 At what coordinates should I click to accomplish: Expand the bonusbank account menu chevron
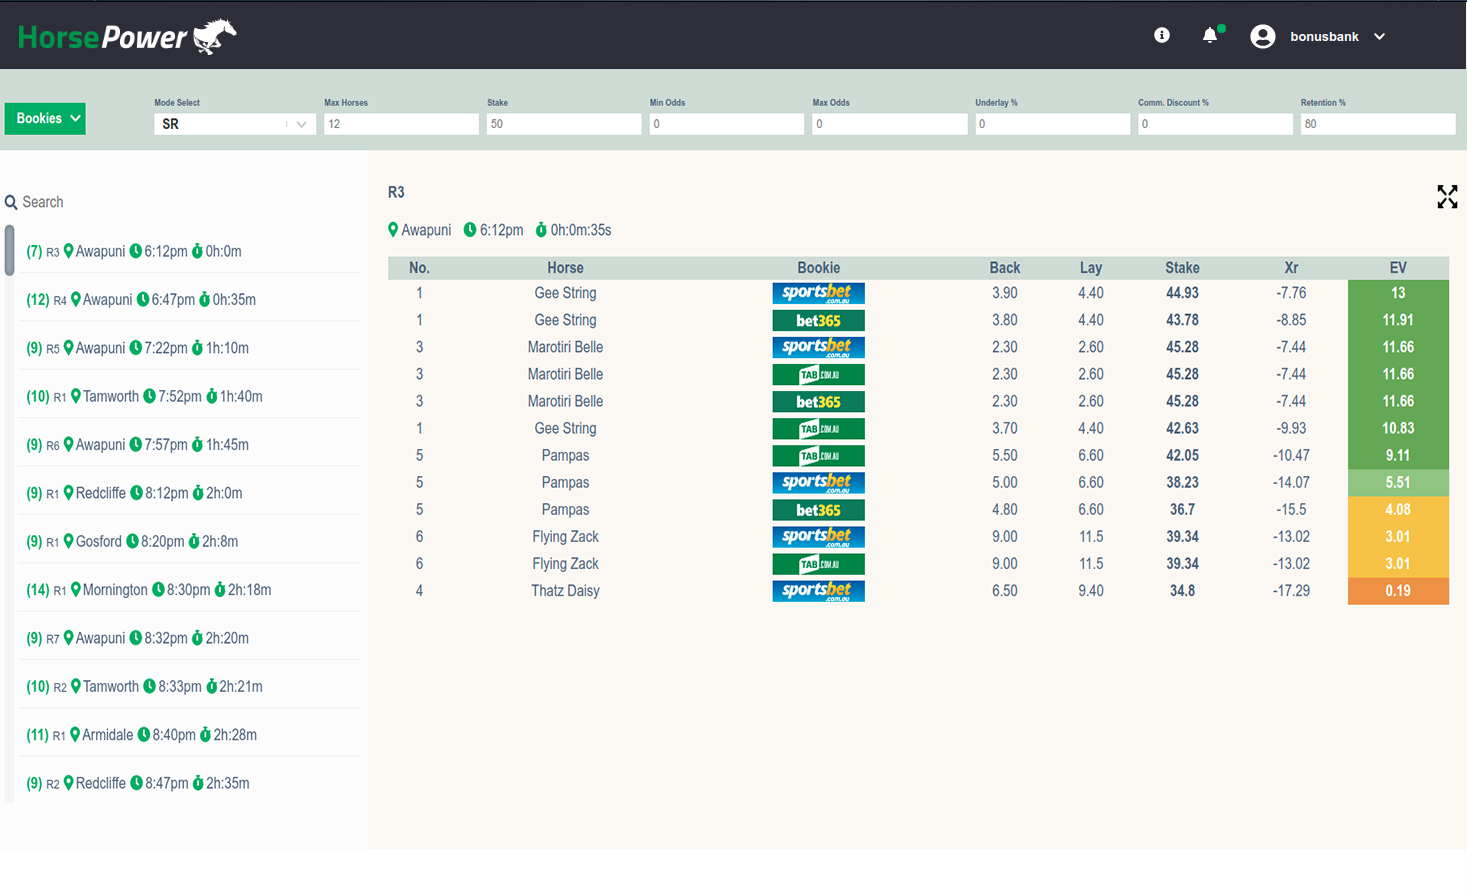coord(1380,36)
